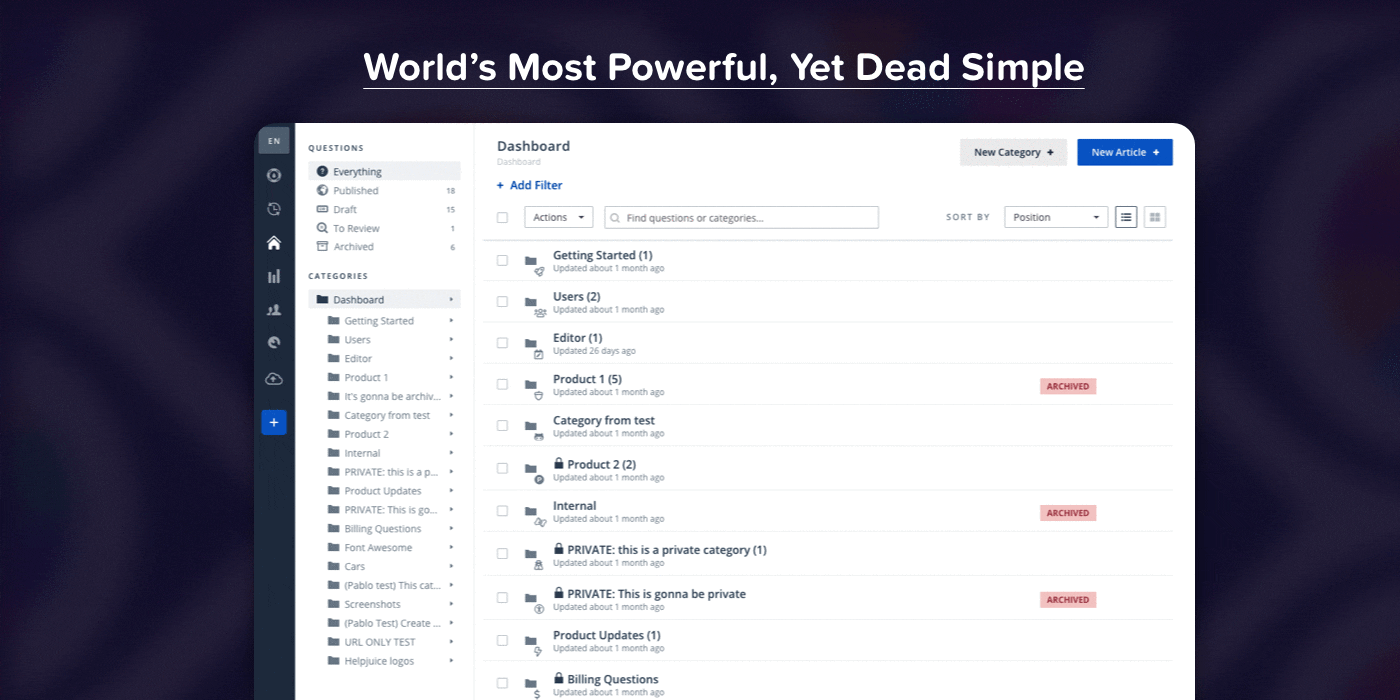
Task: Check the Product Updates (1) row checkbox
Action: (x=502, y=640)
